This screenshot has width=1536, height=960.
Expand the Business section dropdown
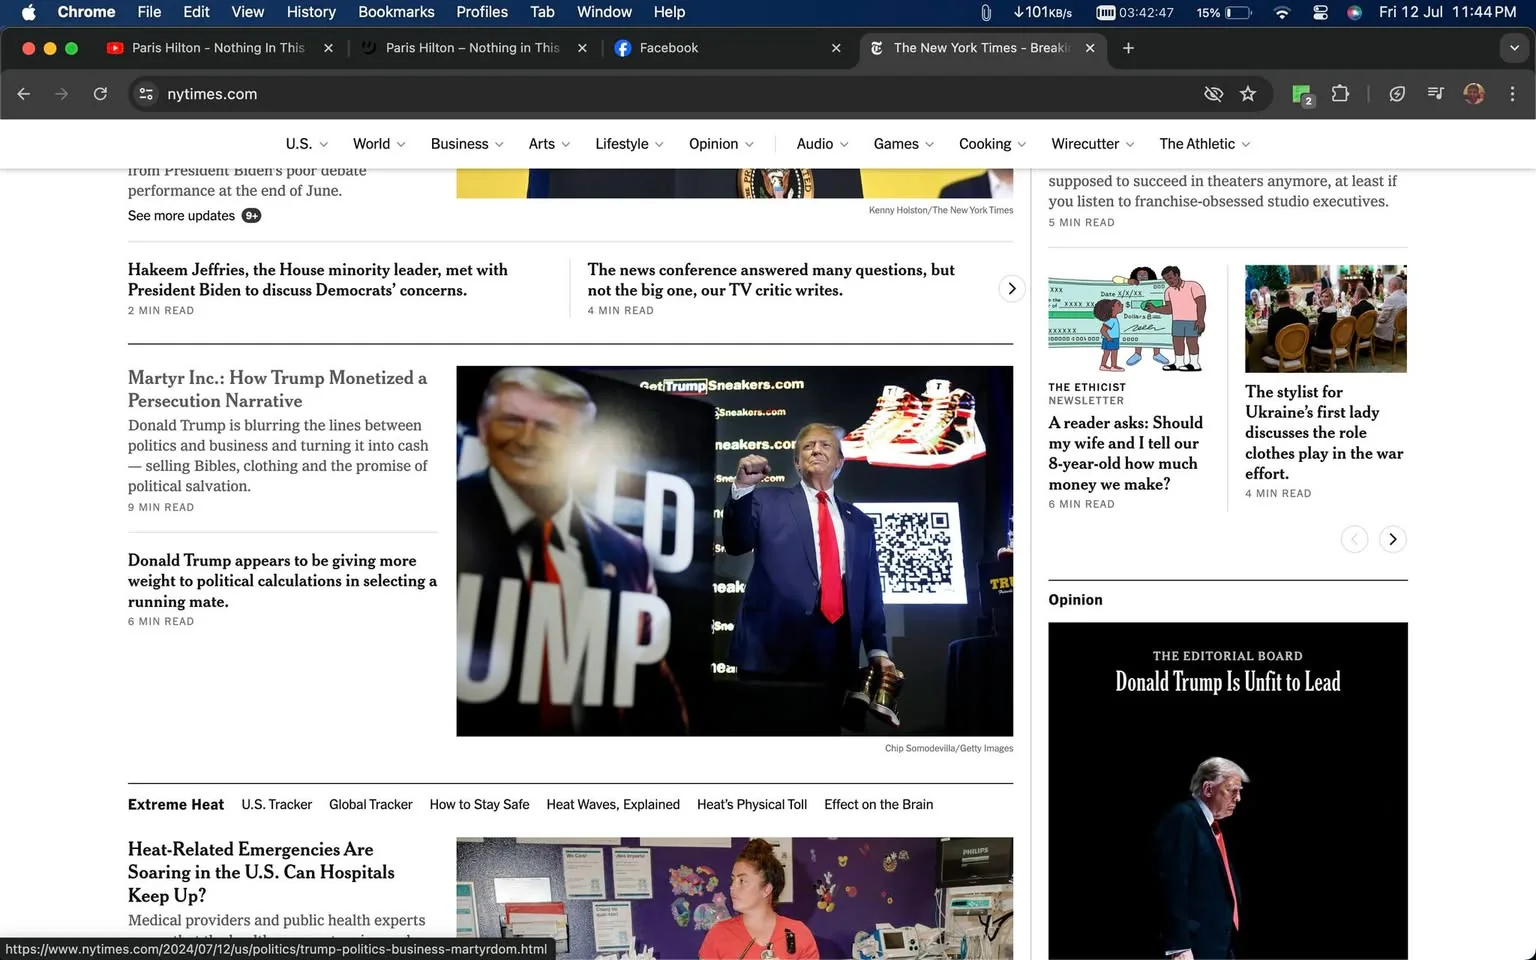(467, 144)
